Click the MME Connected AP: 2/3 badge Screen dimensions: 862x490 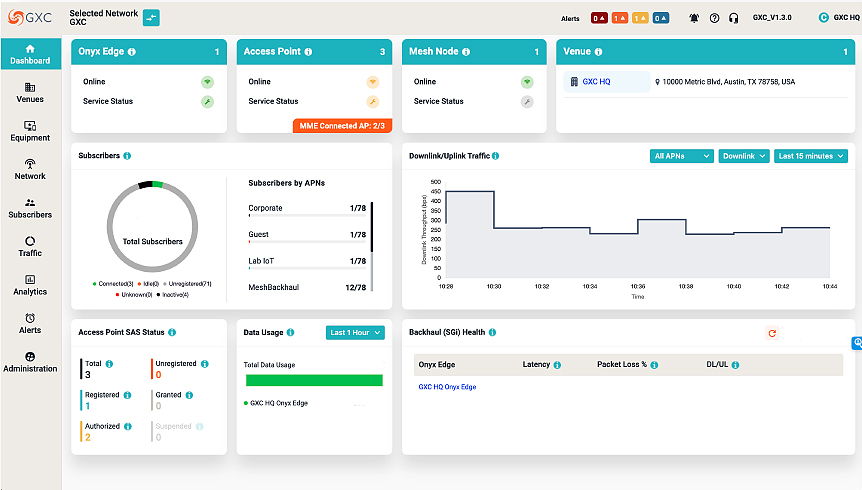coord(342,125)
